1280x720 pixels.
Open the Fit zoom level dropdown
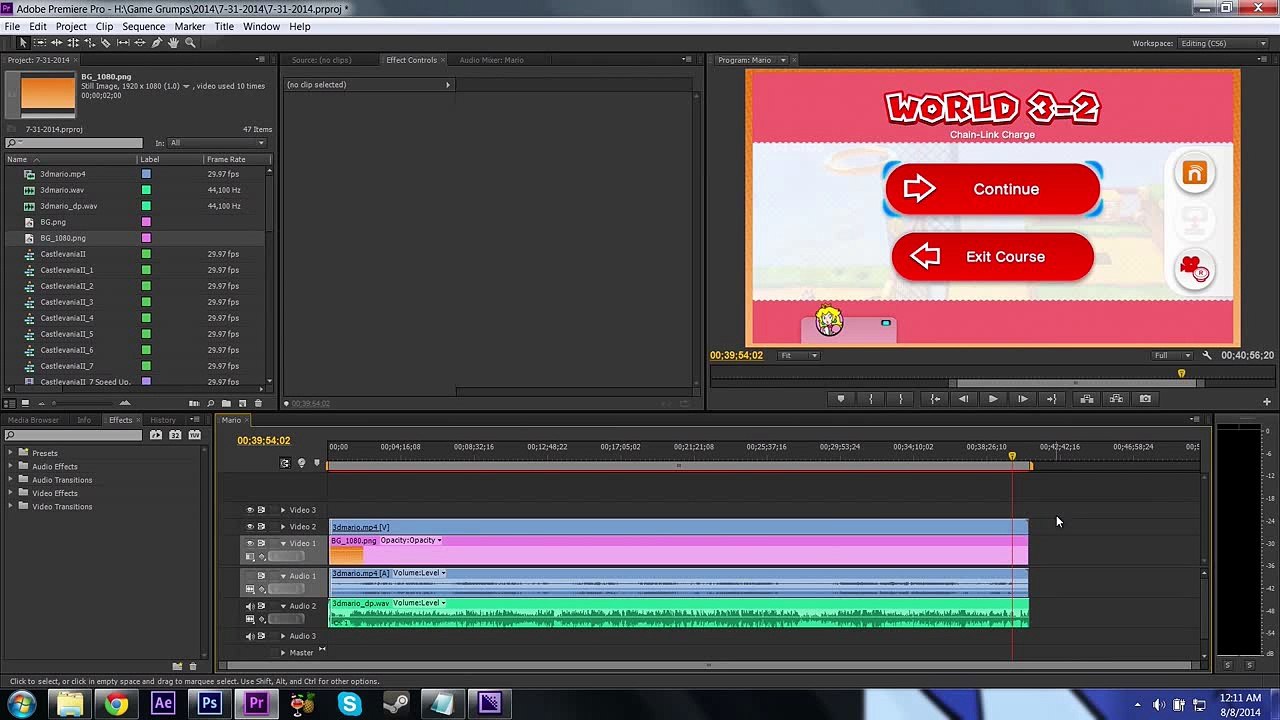799,355
